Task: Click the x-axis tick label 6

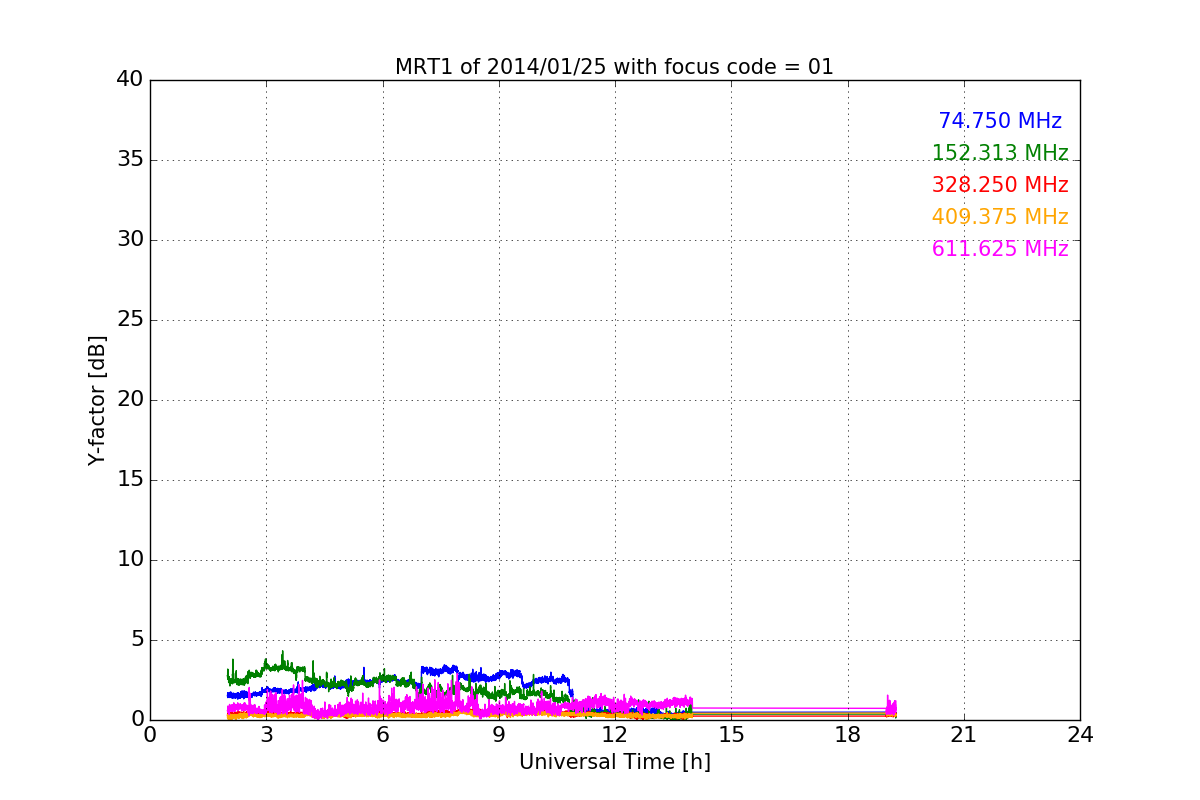Action: pos(383,734)
